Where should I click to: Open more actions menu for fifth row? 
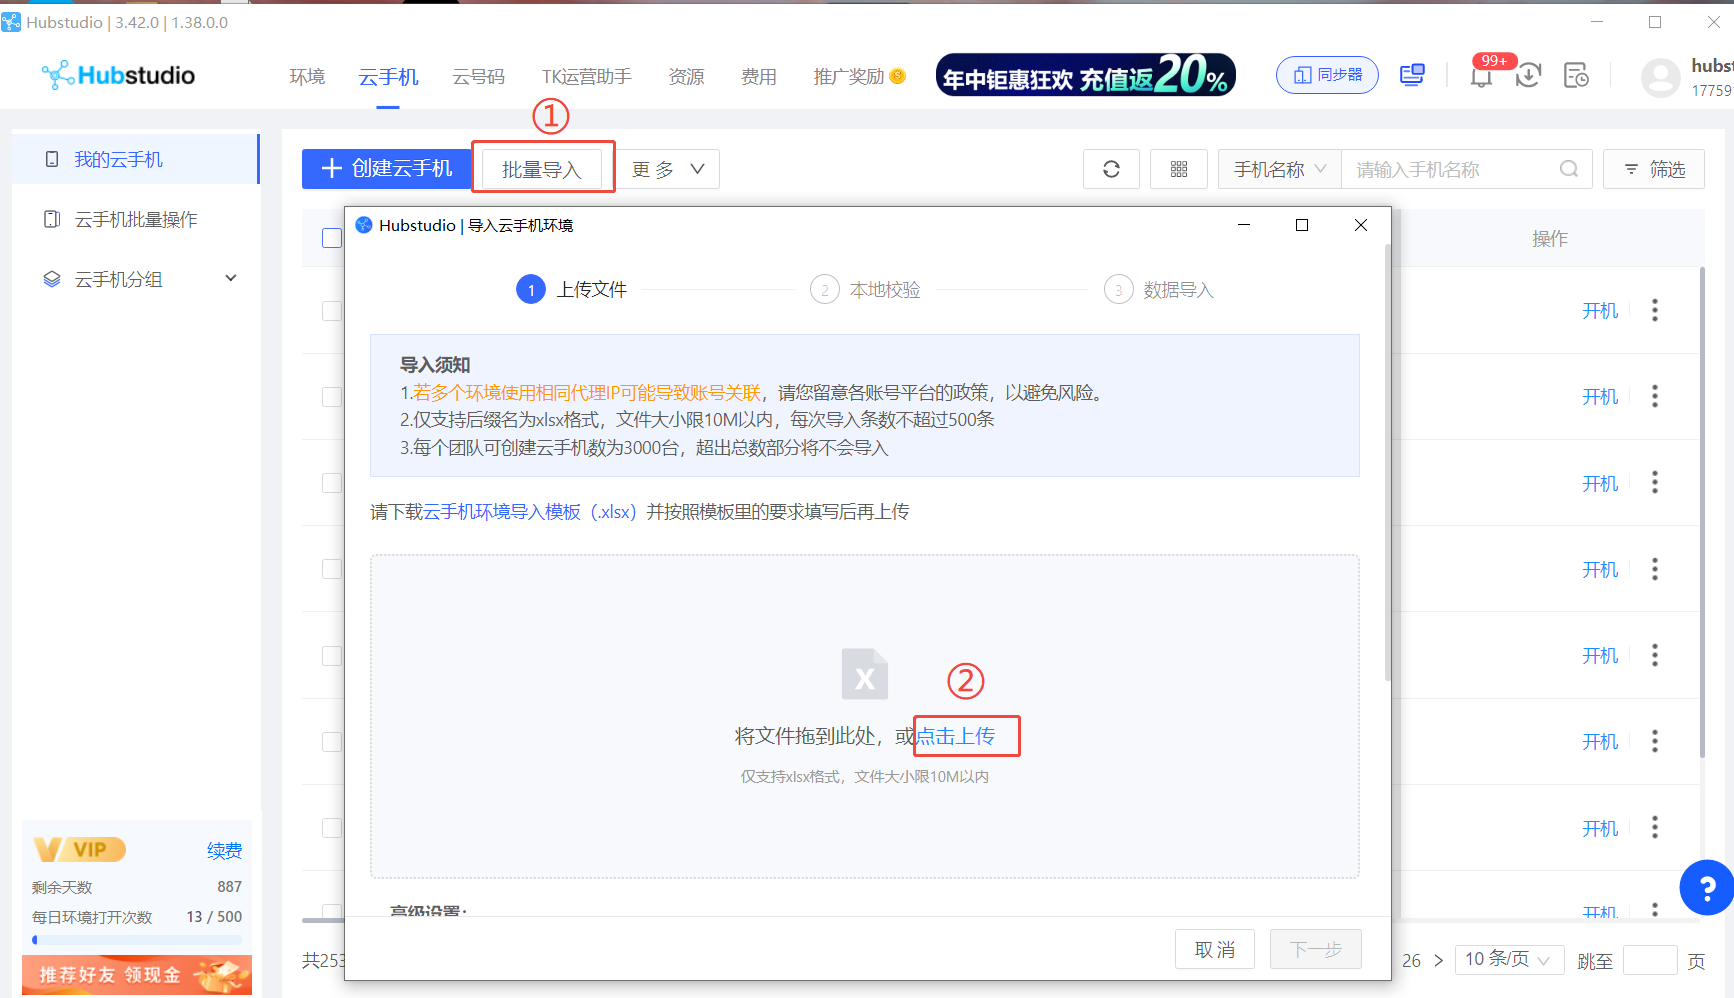[1655, 655]
